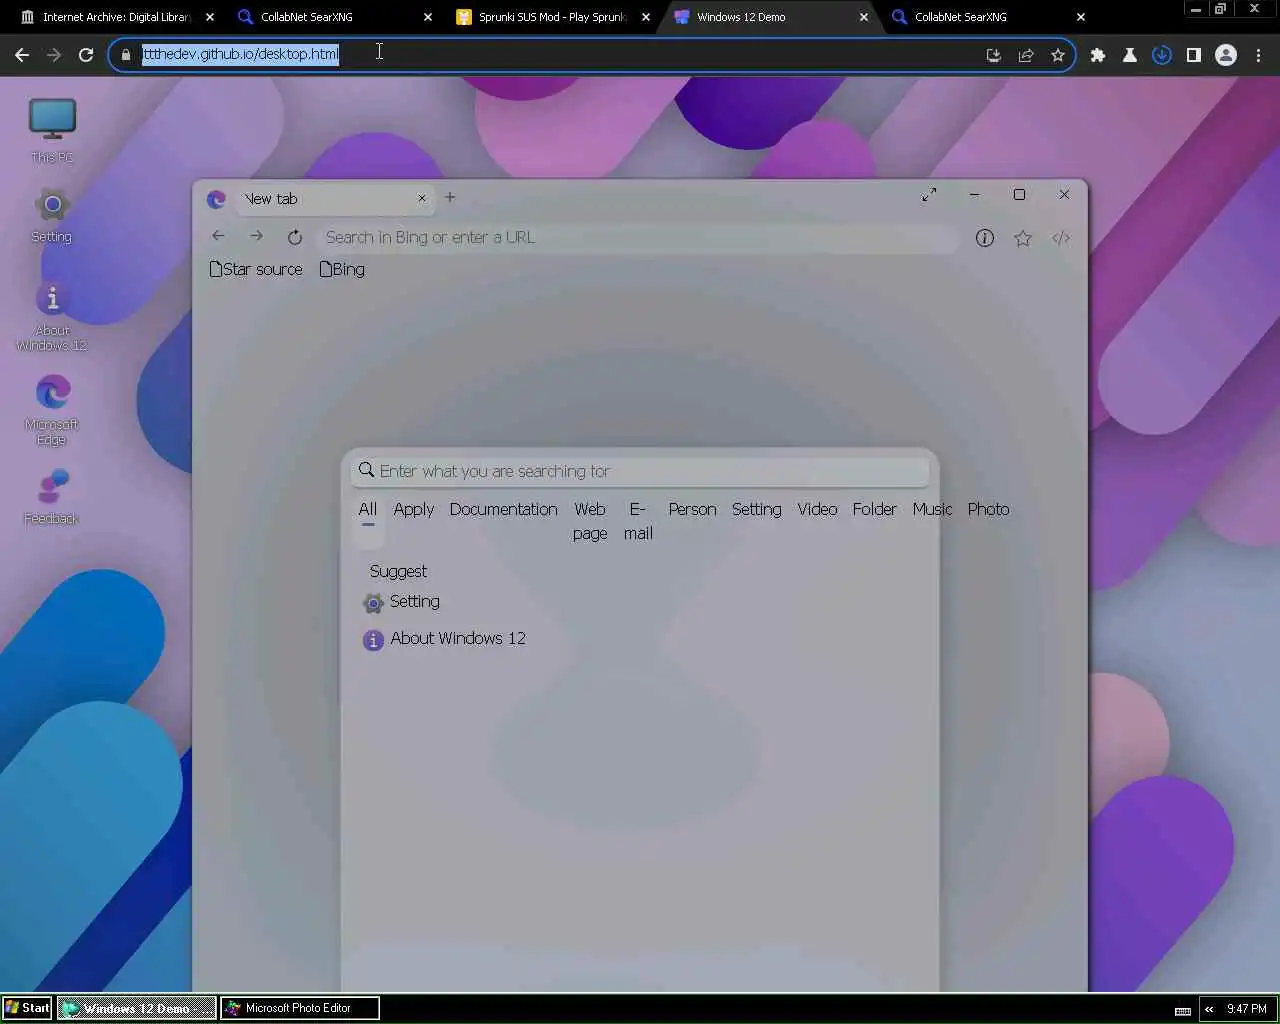The image size is (1280, 1024).
Task: Select the E-mail search filter
Action: (x=638, y=521)
